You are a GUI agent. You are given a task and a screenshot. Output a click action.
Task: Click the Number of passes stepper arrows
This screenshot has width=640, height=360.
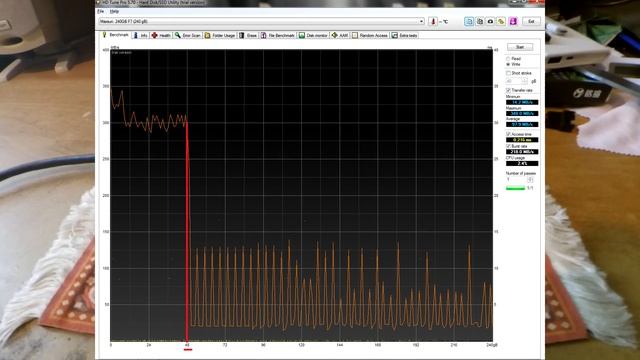[530, 180]
